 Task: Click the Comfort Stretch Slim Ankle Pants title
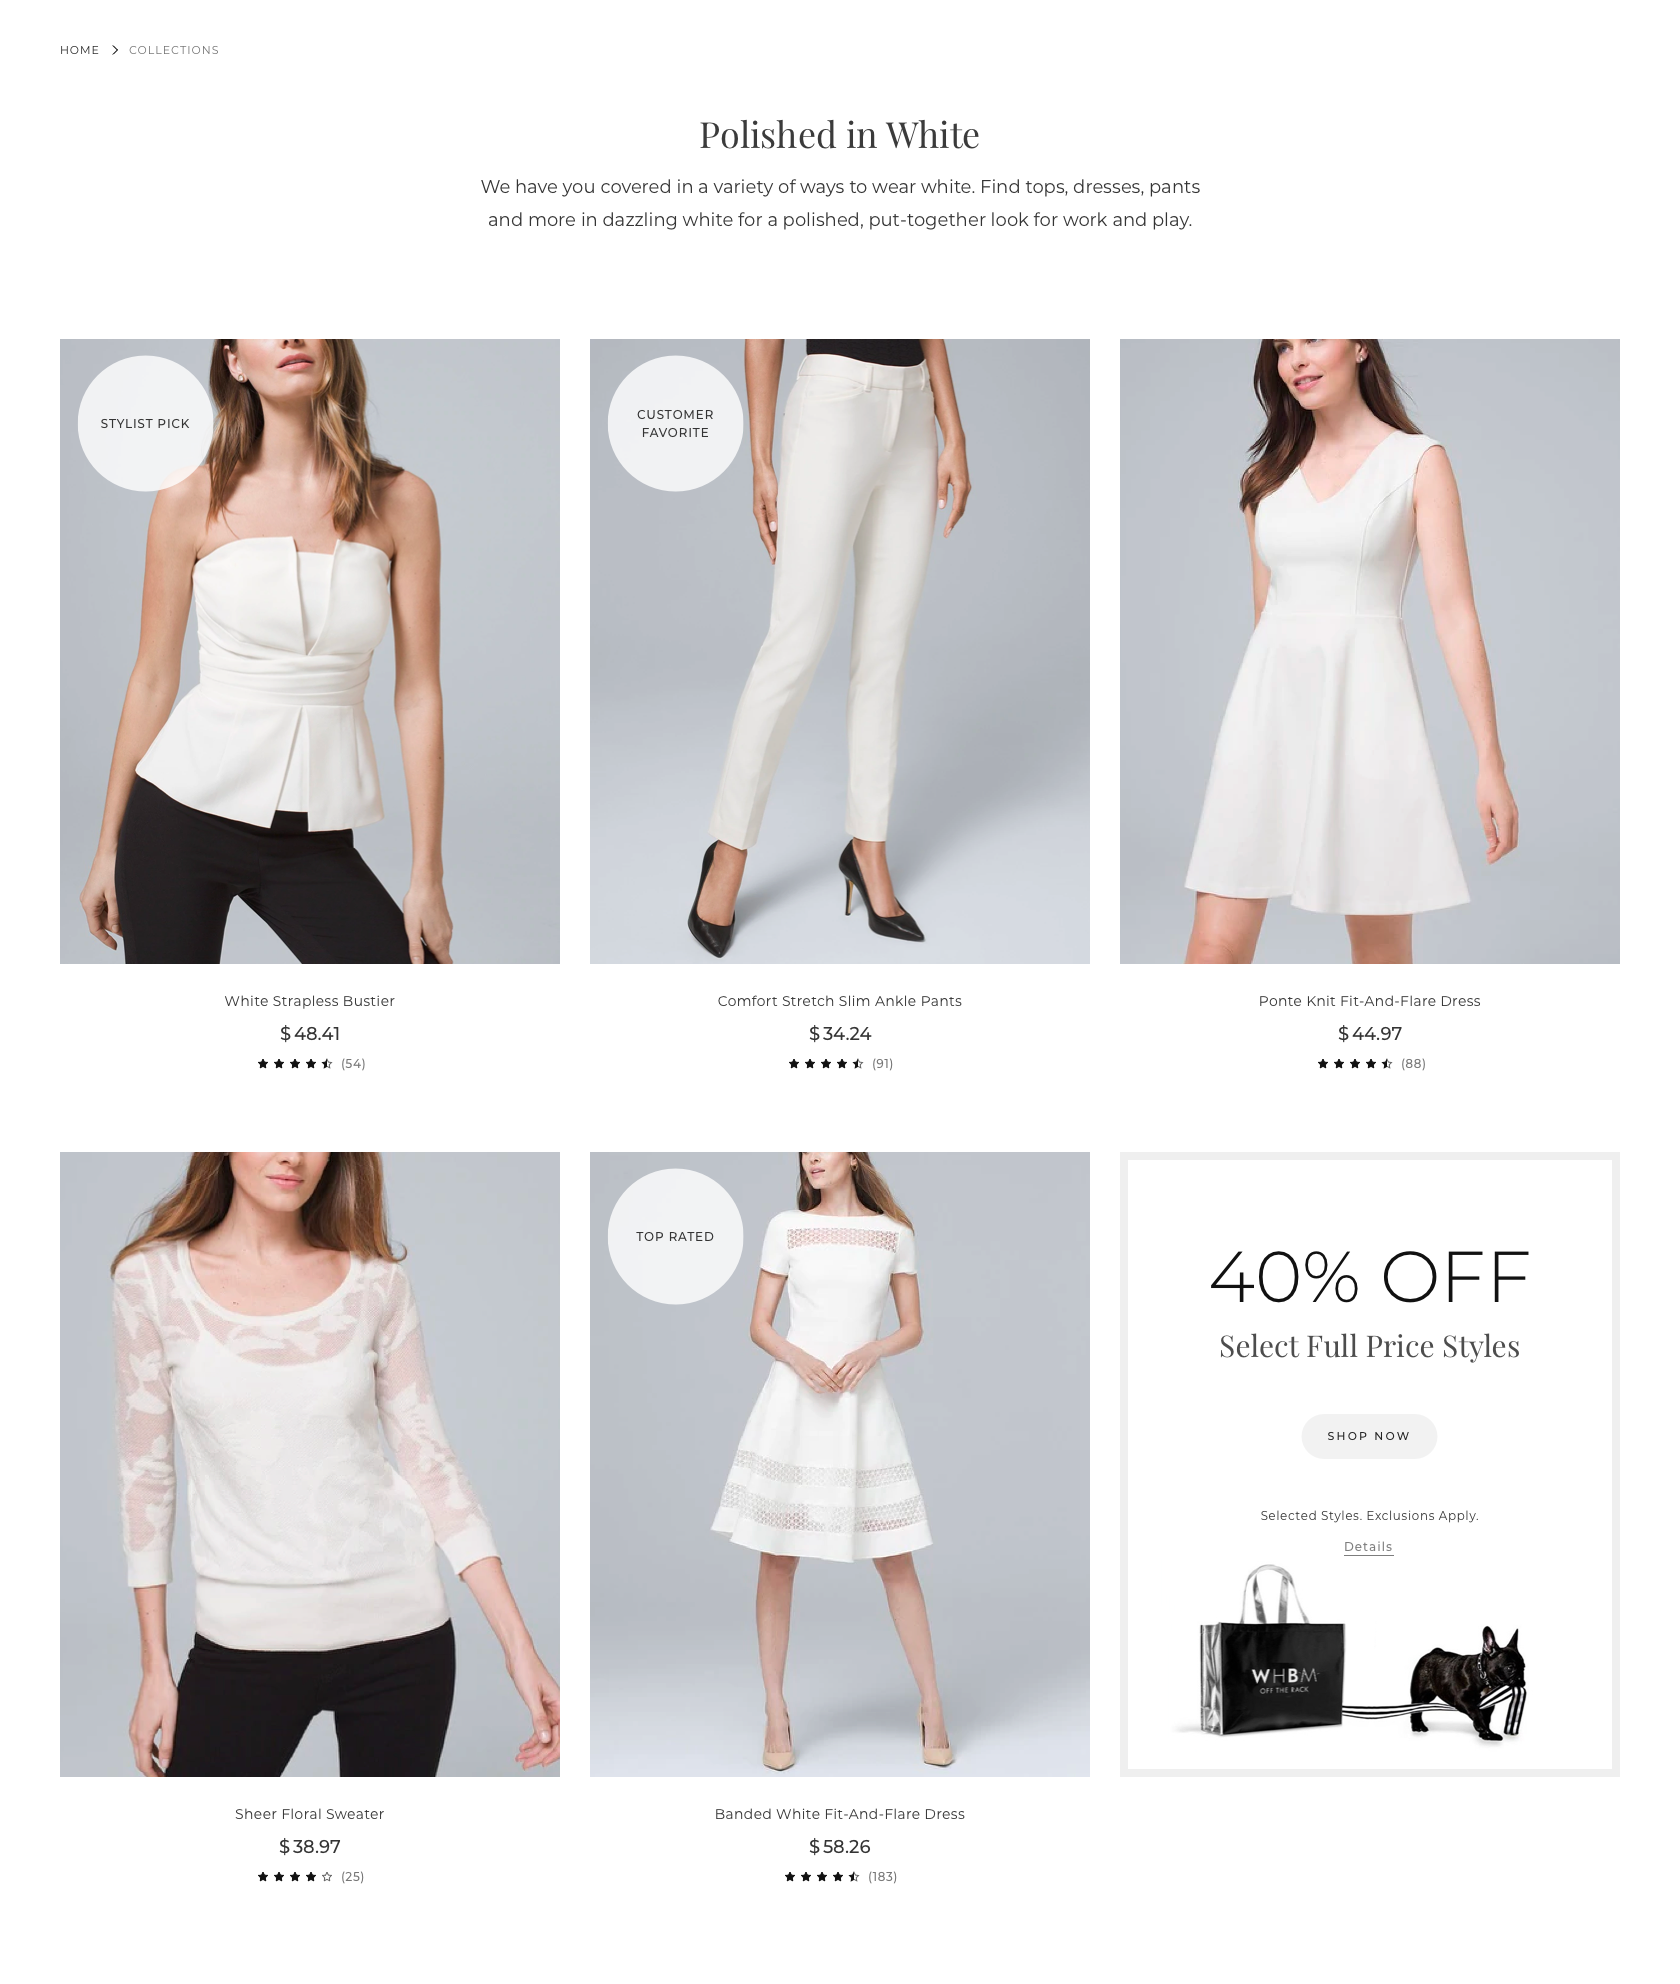pos(840,1001)
